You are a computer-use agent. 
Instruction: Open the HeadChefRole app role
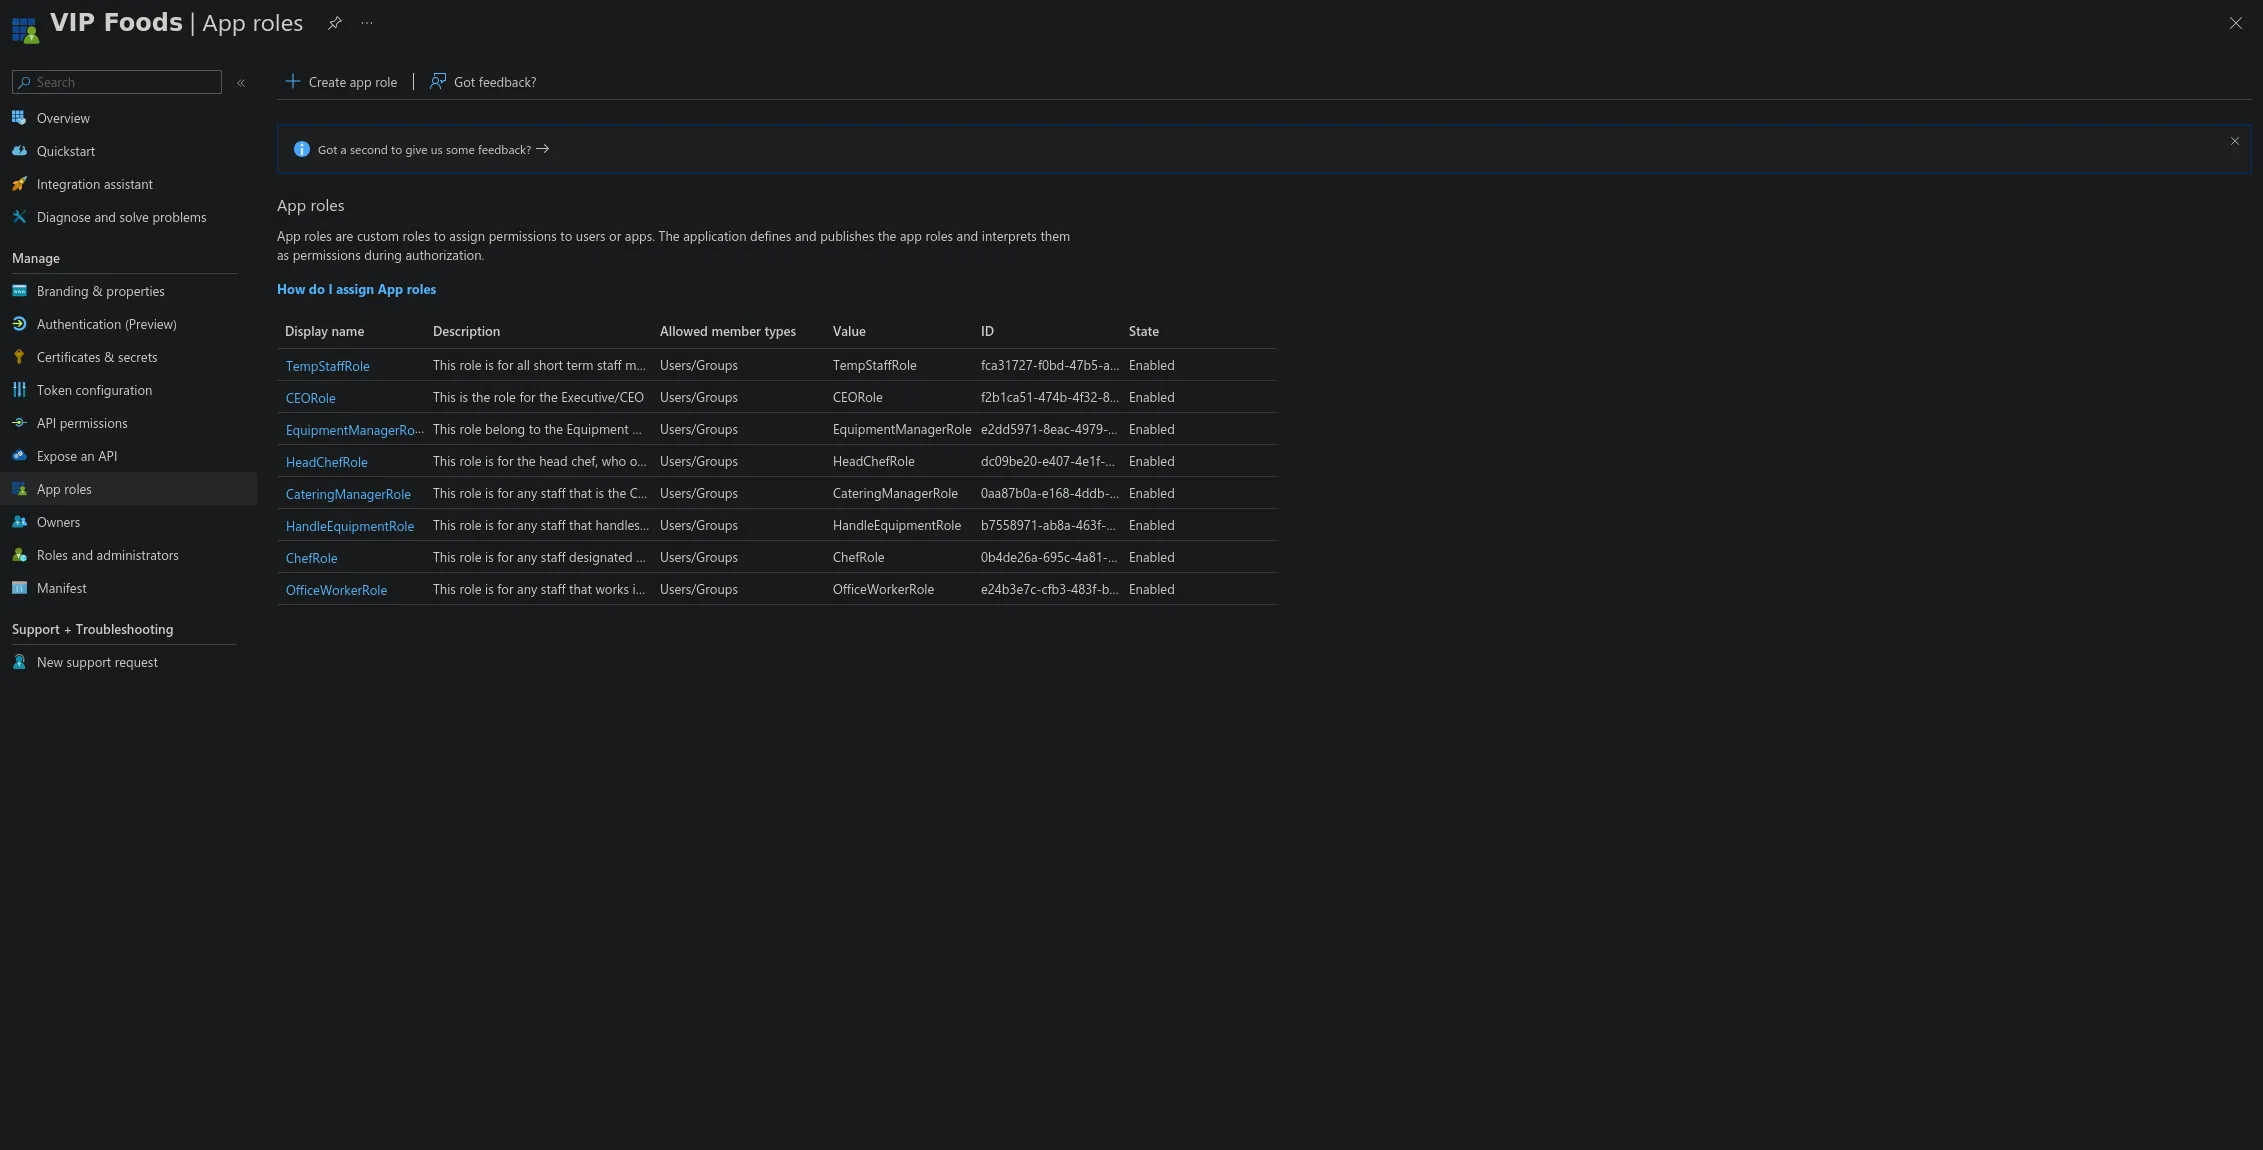tap(327, 462)
